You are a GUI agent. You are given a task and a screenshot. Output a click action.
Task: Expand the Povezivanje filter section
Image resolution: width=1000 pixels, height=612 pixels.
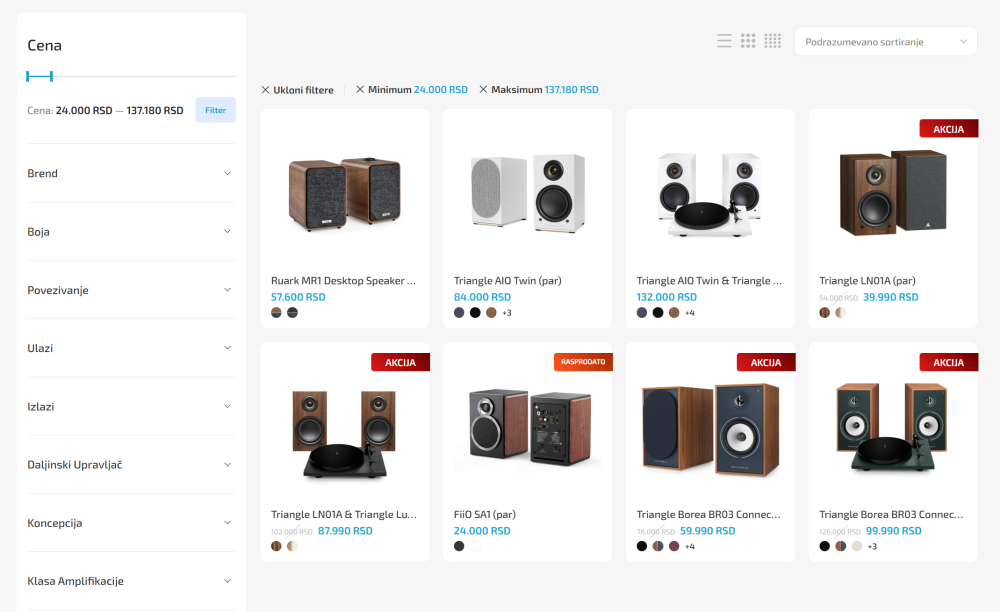pos(131,290)
